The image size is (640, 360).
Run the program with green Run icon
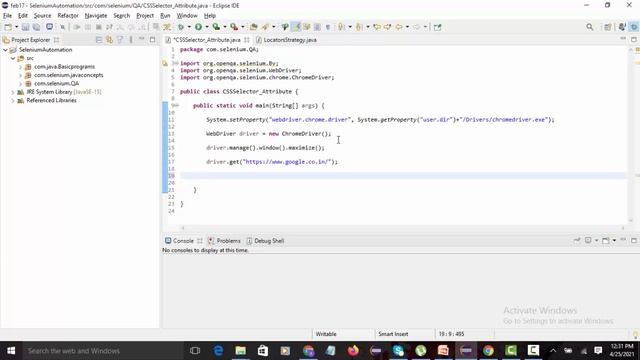pos(198,27)
